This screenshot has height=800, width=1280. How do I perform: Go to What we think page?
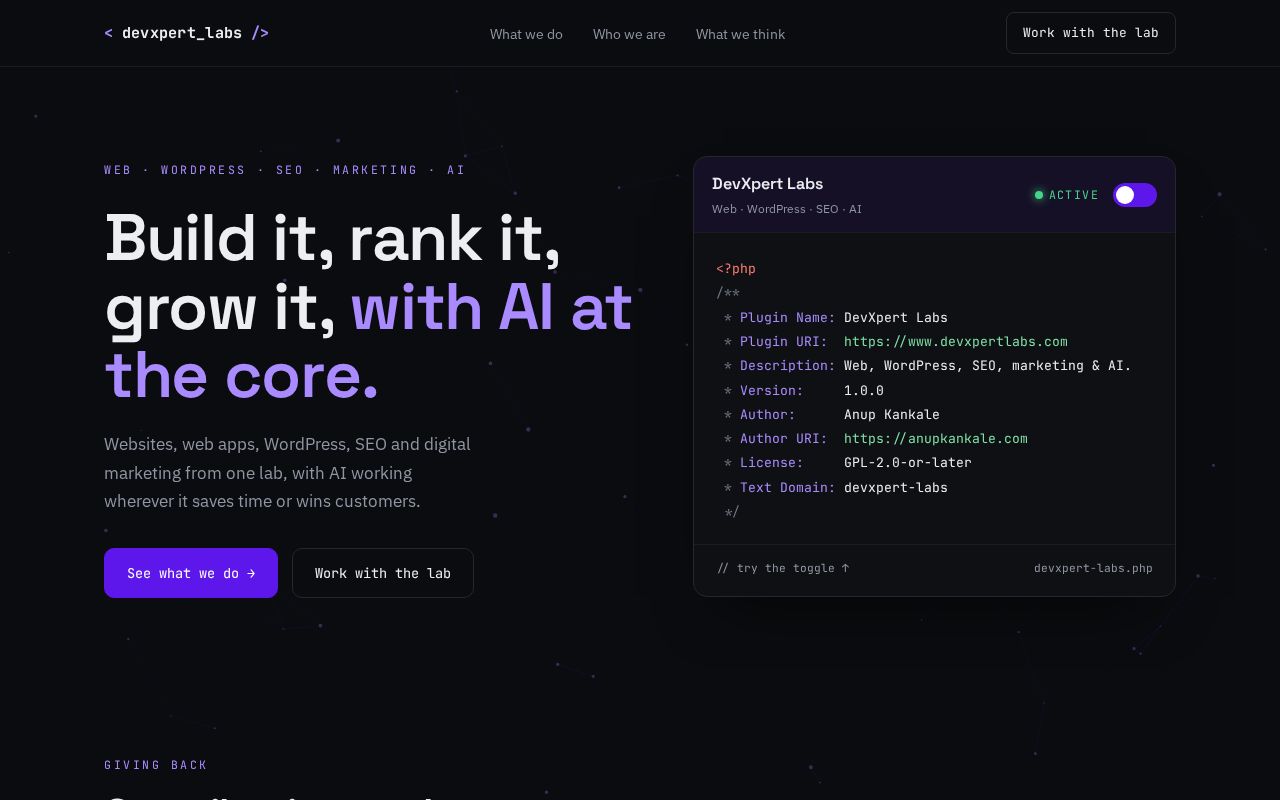pos(740,34)
